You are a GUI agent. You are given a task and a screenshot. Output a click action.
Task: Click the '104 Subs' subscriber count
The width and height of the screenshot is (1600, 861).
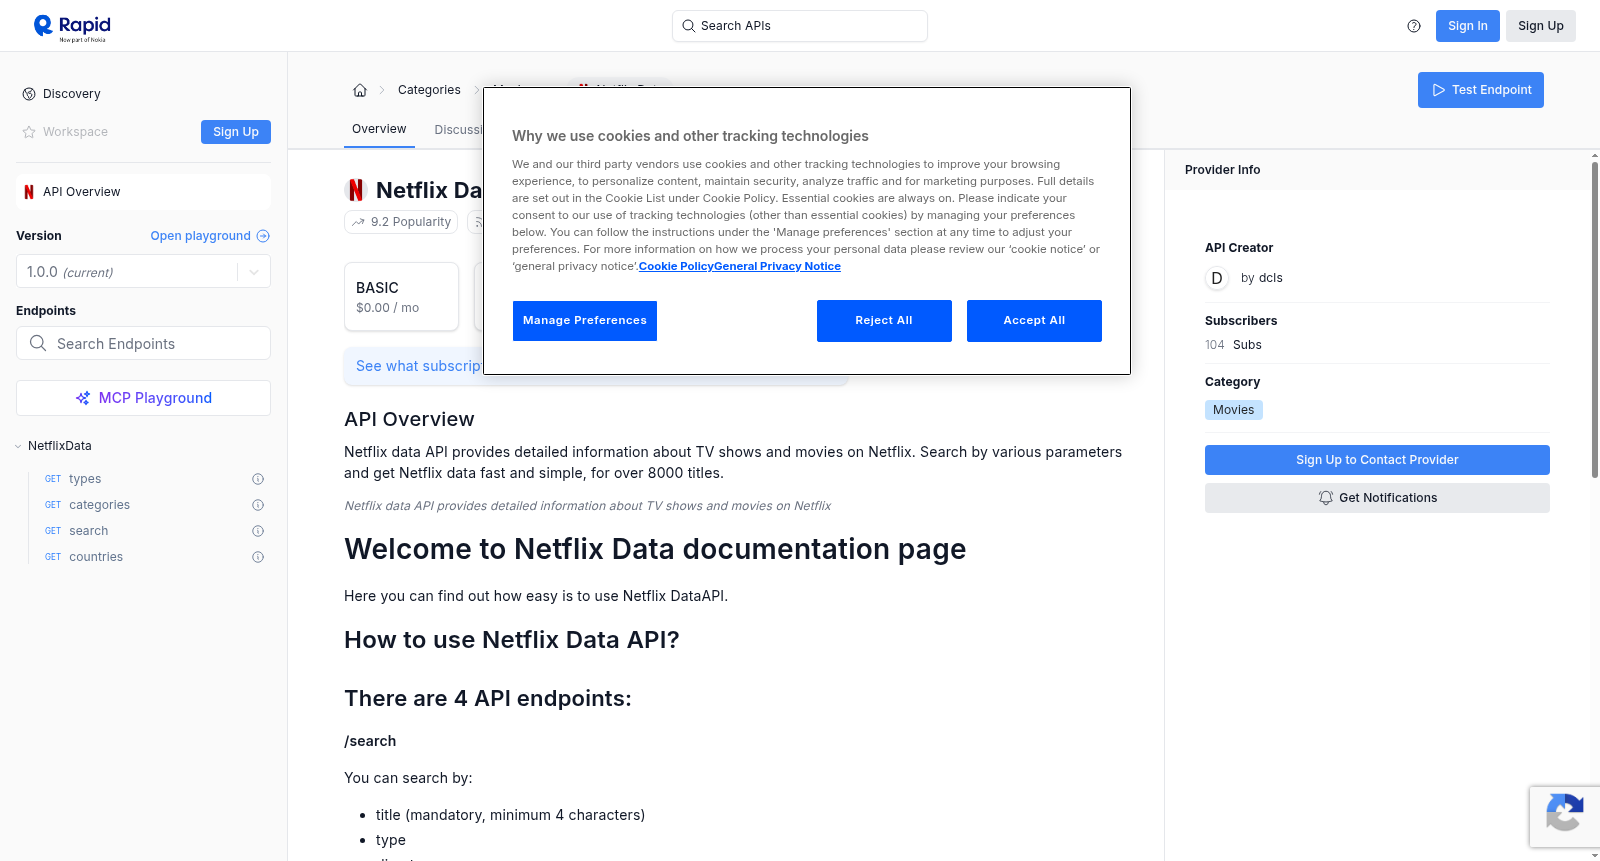click(x=1233, y=345)
